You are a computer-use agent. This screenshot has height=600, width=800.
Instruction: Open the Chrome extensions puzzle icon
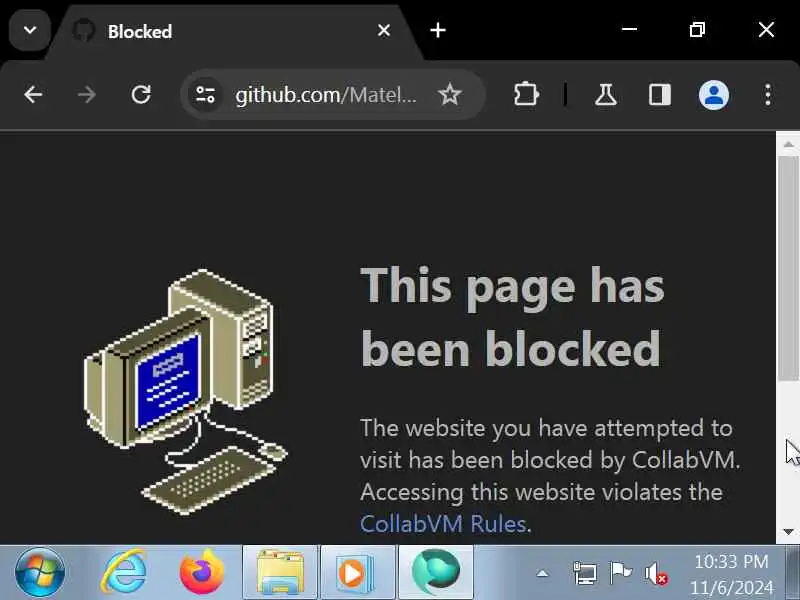pyautogui.click(x=526, y=95)
